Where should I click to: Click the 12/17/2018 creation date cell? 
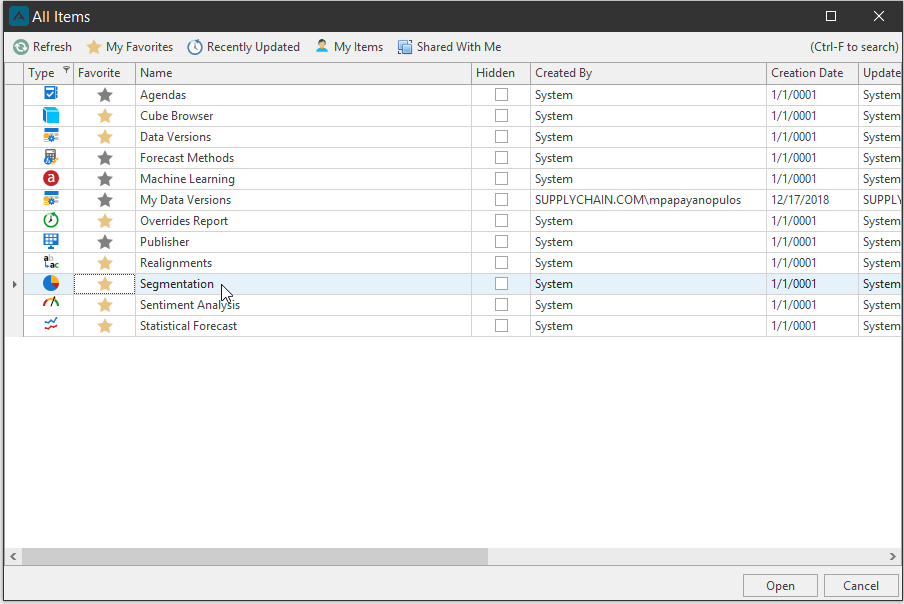coord(812,200)
